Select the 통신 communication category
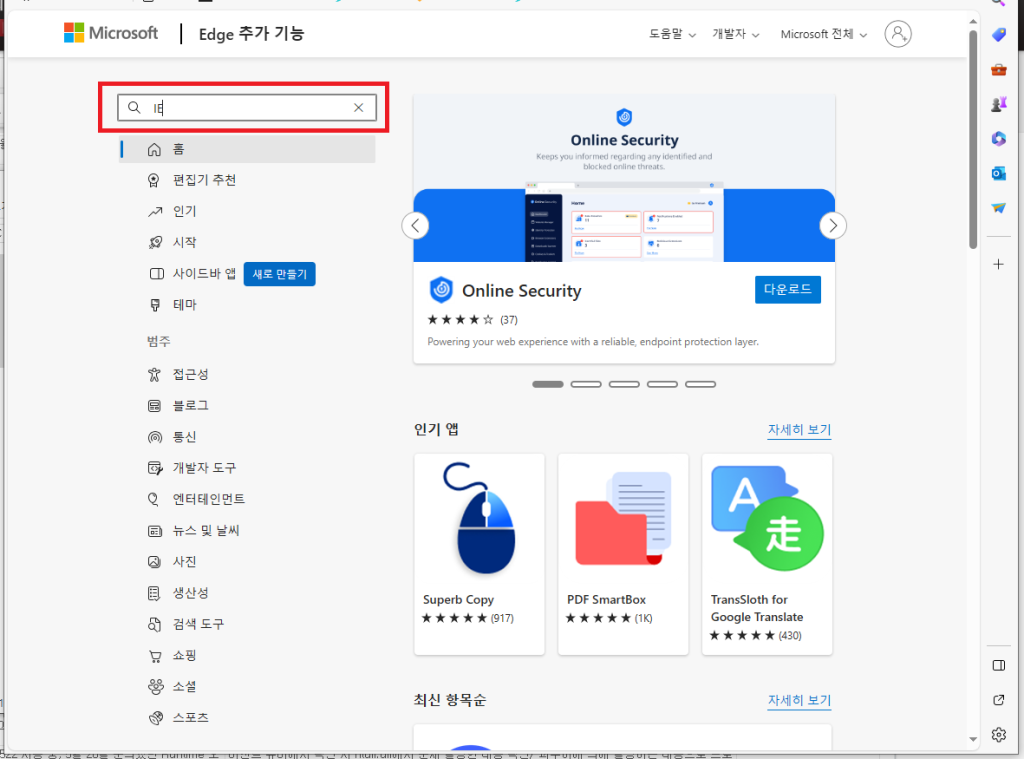The width and height of the screenshot is (1024, 759). click(184, 437)
